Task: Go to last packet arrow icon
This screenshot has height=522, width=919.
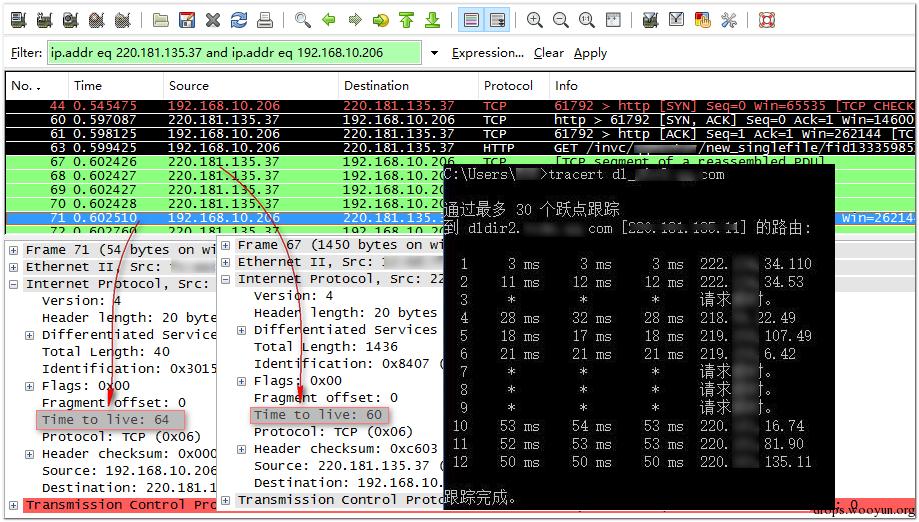Action: click(x=433, y=21)
